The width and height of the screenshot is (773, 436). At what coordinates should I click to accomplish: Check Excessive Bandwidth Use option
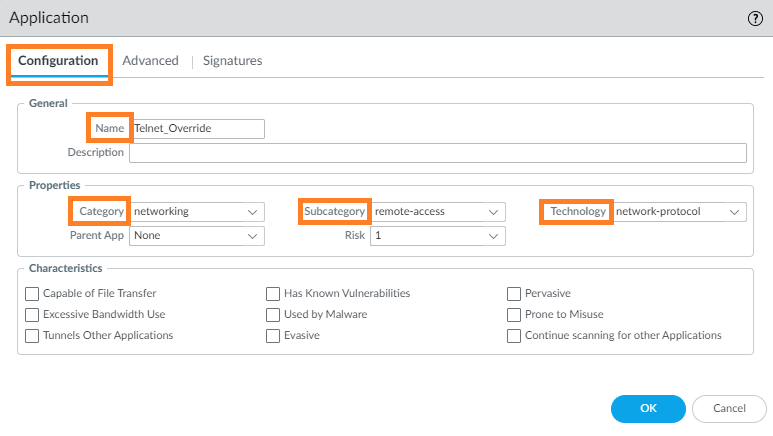(33, 315)
